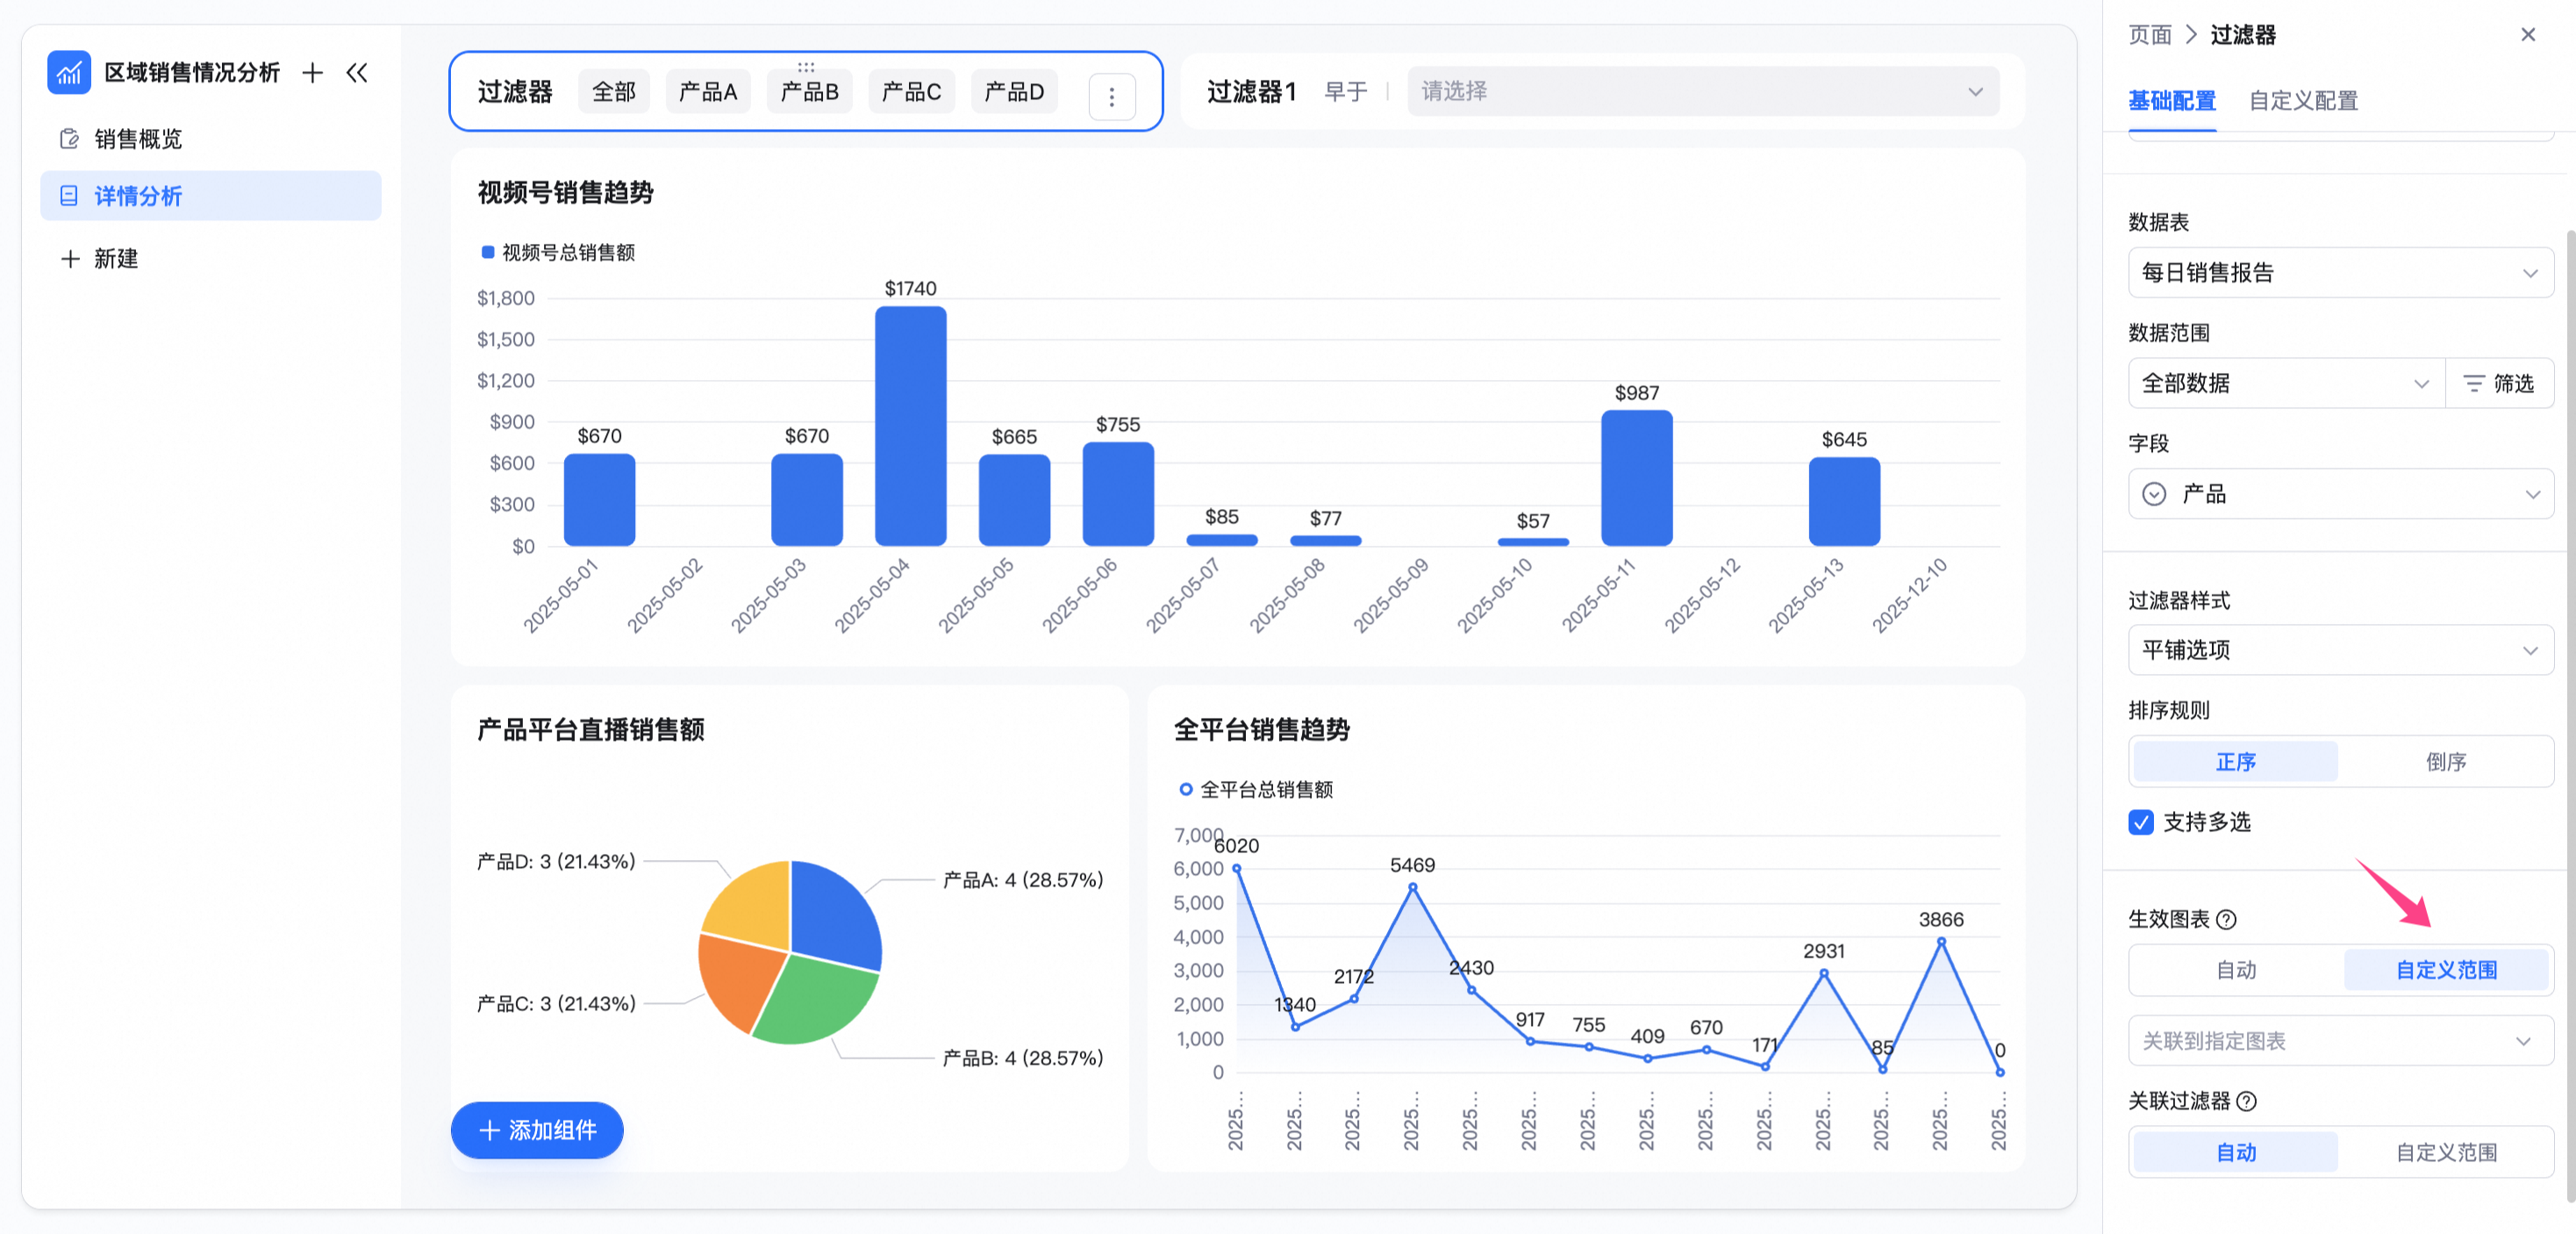2576x1234 pixels.
Task: Click the 筛选 filter icon button
Action: (x=2498, y=383)
